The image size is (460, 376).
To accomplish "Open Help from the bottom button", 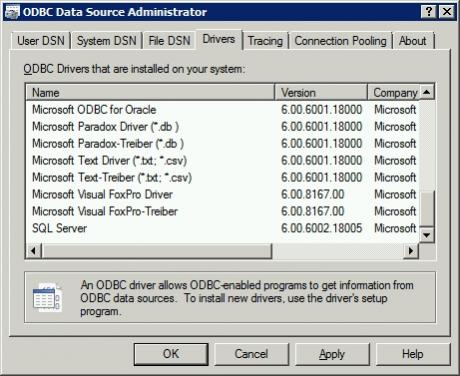I will pos(413,354).
